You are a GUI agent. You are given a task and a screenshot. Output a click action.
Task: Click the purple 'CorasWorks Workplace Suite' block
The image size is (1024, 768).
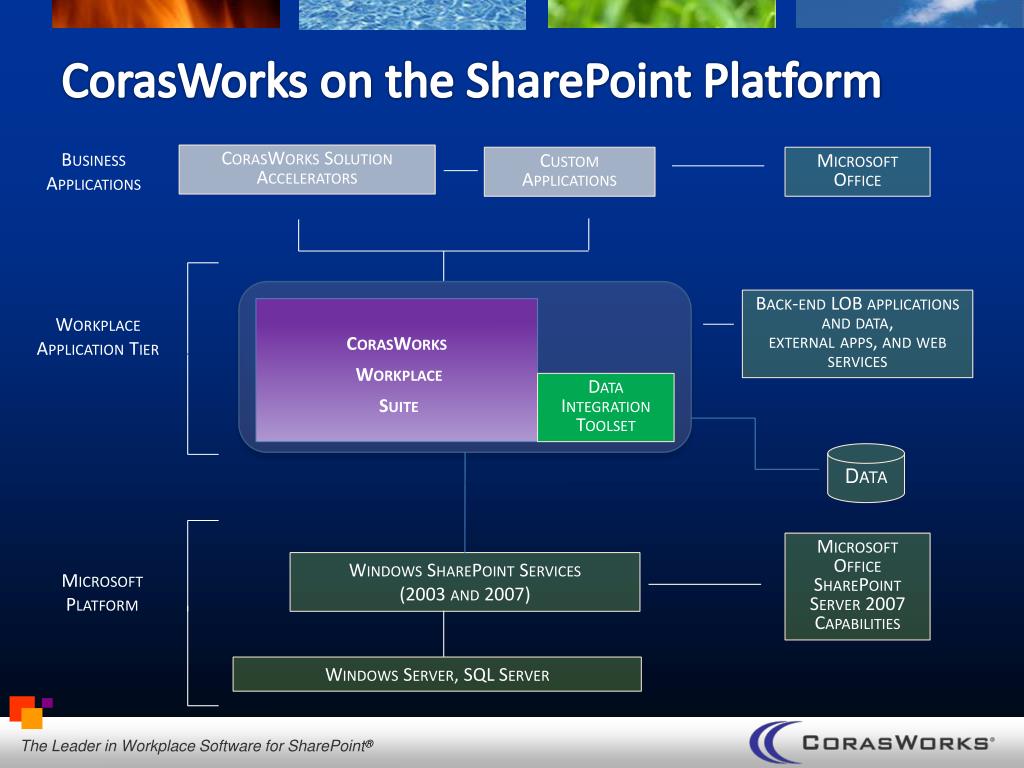coord(396,370)
